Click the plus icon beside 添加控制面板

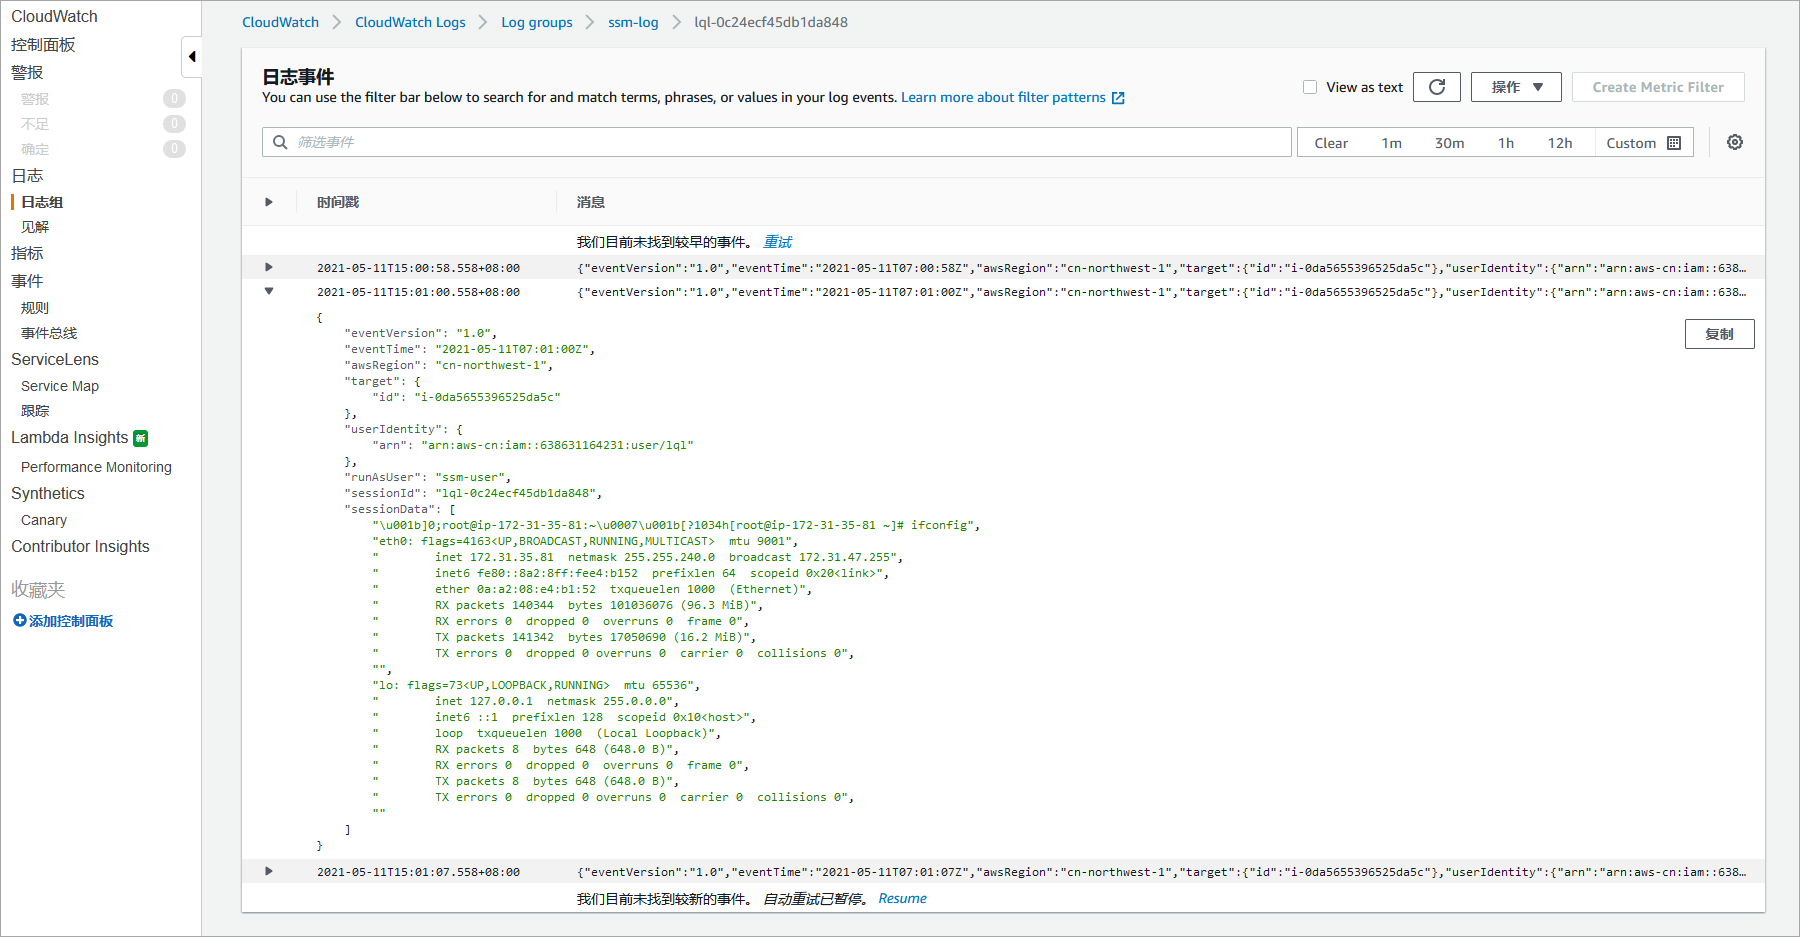coord(19,621)
